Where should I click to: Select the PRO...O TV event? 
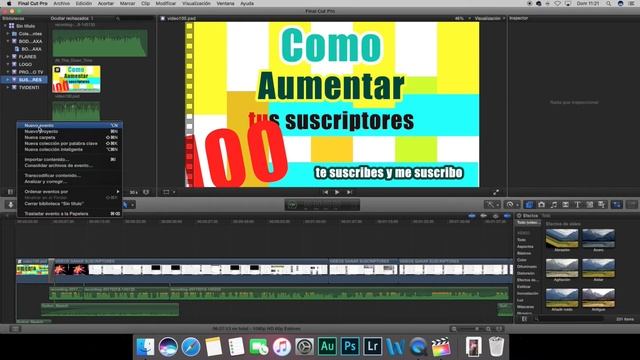(27, 72)
